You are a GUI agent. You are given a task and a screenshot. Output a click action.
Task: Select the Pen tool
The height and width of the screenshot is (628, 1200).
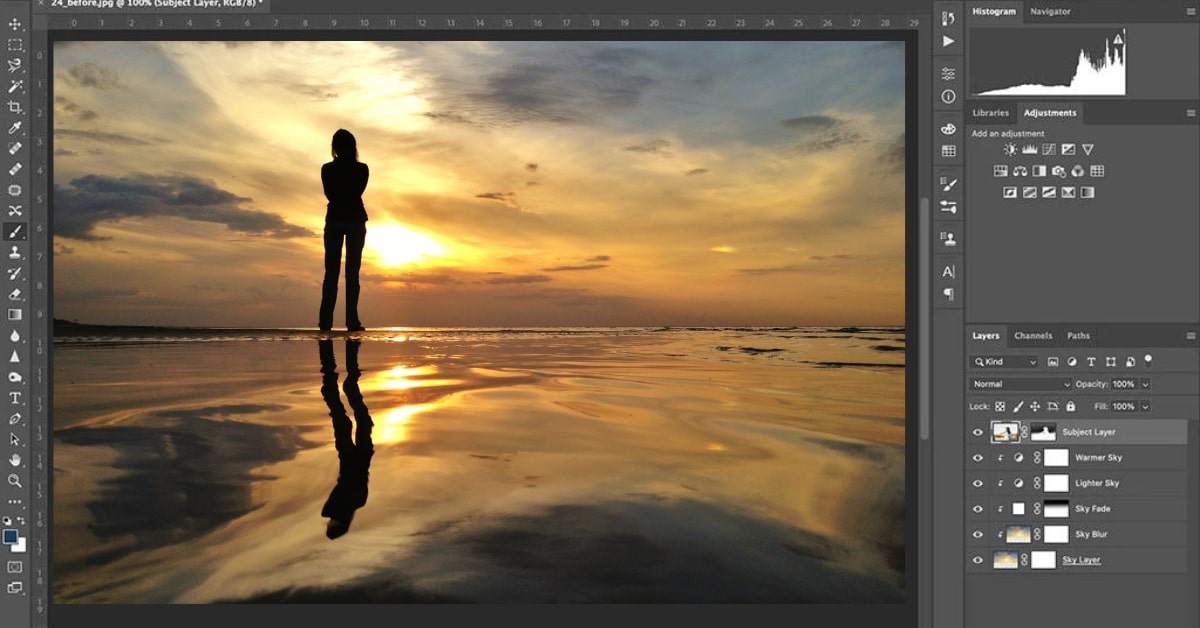15,418
